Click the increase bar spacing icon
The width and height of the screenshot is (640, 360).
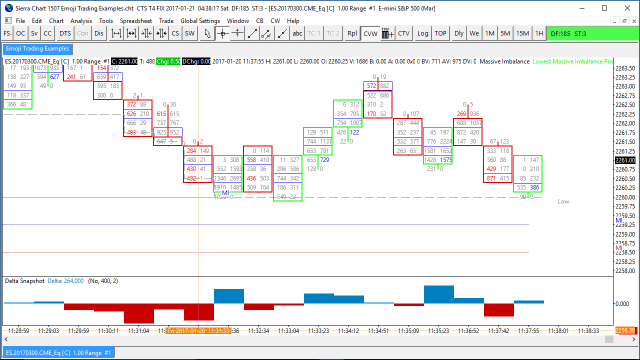131,33
